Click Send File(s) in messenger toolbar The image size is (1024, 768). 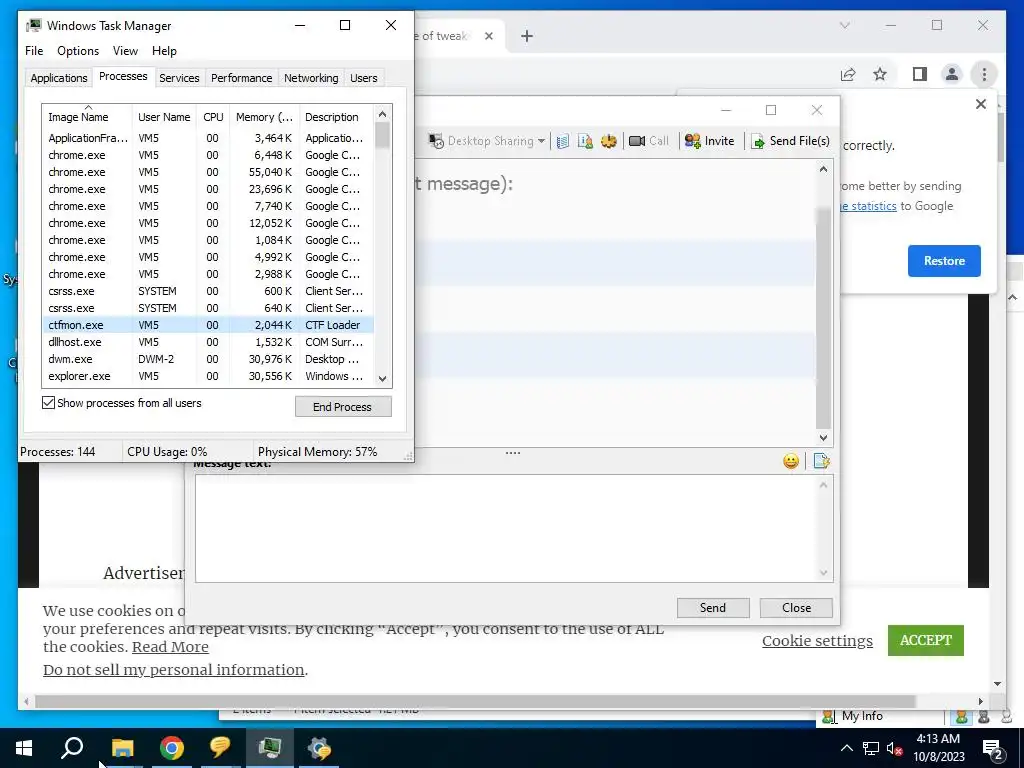tap(790, 141)
